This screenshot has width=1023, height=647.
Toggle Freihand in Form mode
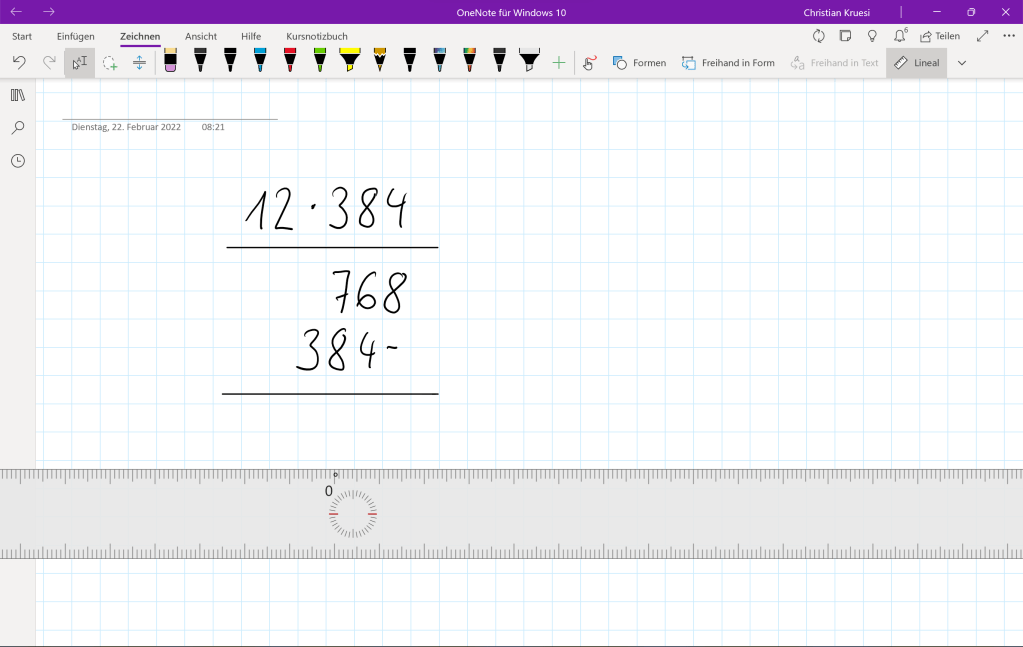728,63
